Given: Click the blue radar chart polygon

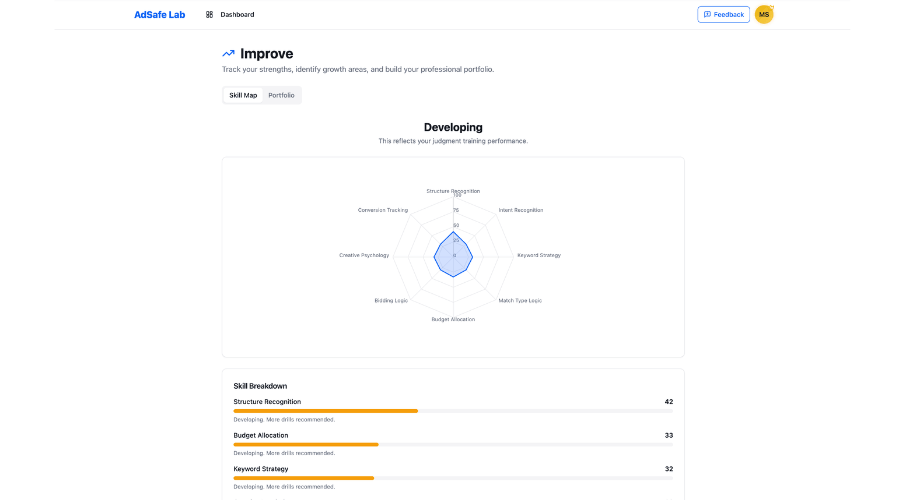Looking at the screenshot, I should tap(453, 255).
